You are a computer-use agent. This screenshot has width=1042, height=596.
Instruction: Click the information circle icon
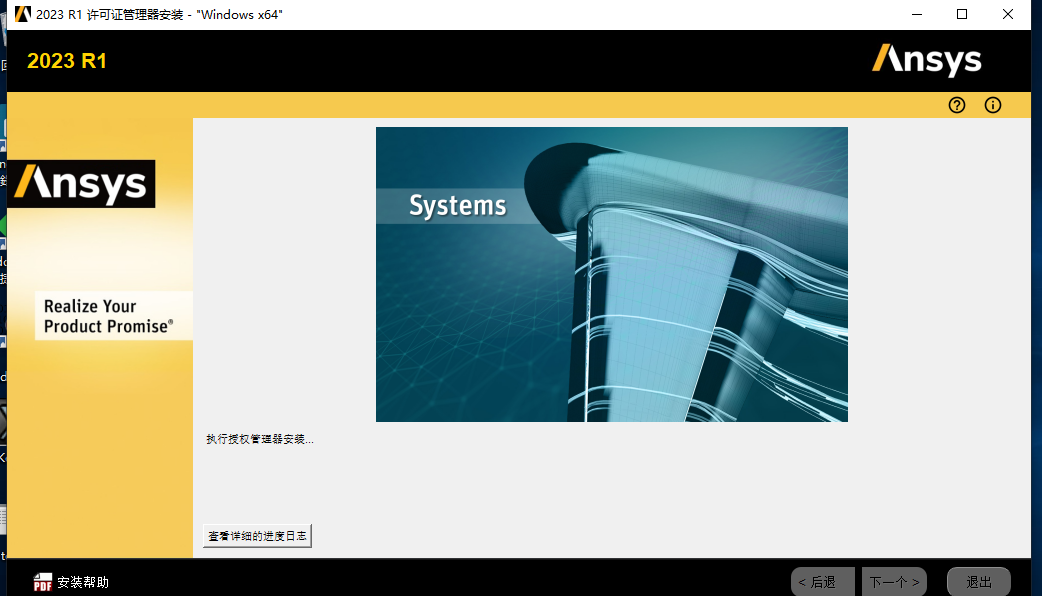point(992,105)
